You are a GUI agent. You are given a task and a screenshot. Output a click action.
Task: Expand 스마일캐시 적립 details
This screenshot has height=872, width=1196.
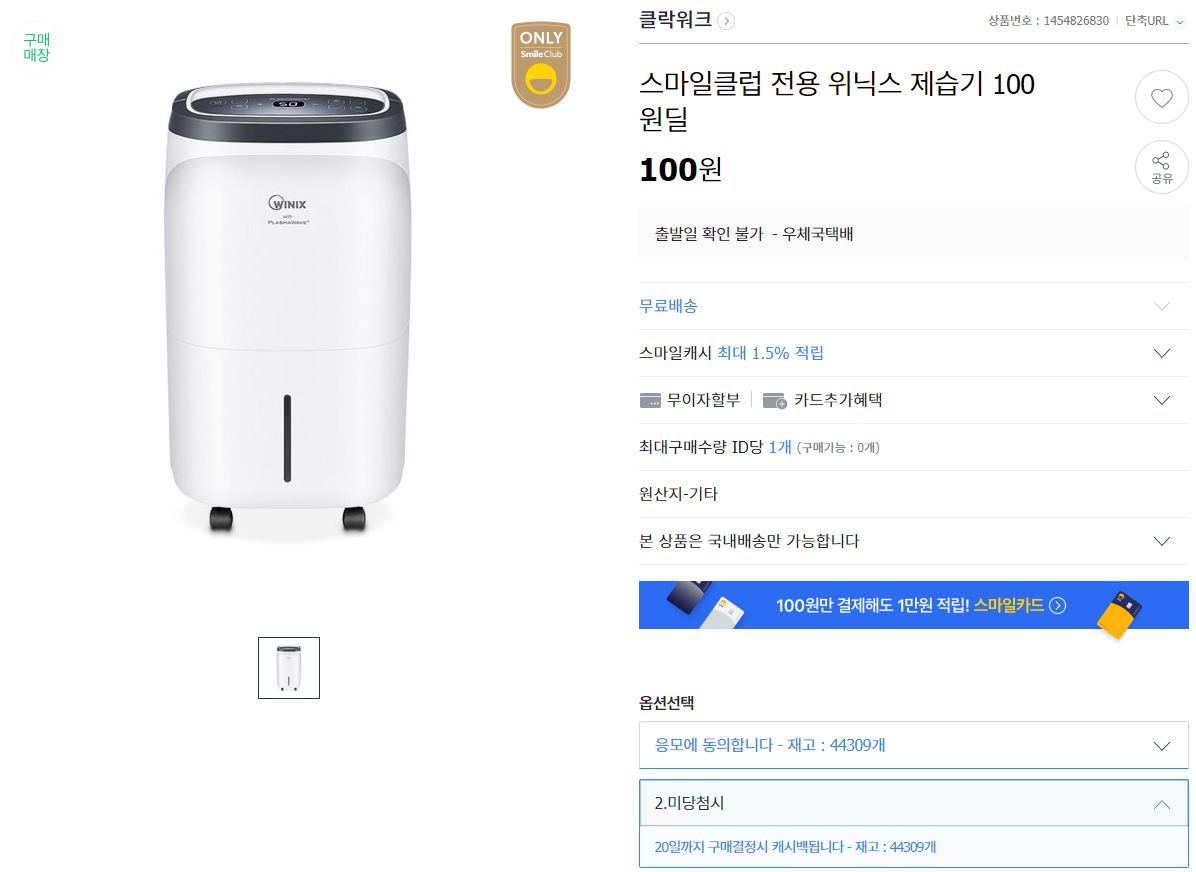click(x=1161, y=353)
